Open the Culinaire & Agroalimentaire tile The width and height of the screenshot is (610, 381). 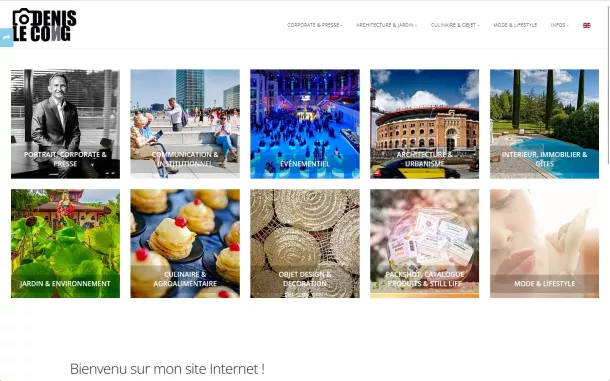185,244
